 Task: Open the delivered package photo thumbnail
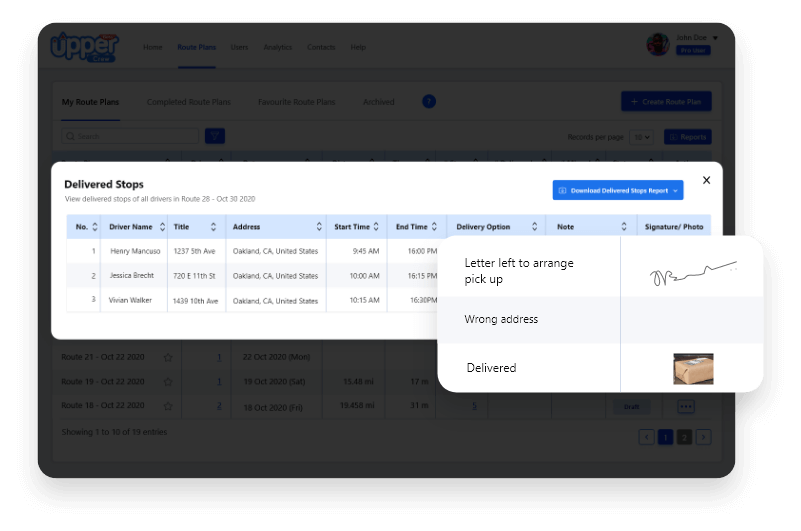(693, 369)
